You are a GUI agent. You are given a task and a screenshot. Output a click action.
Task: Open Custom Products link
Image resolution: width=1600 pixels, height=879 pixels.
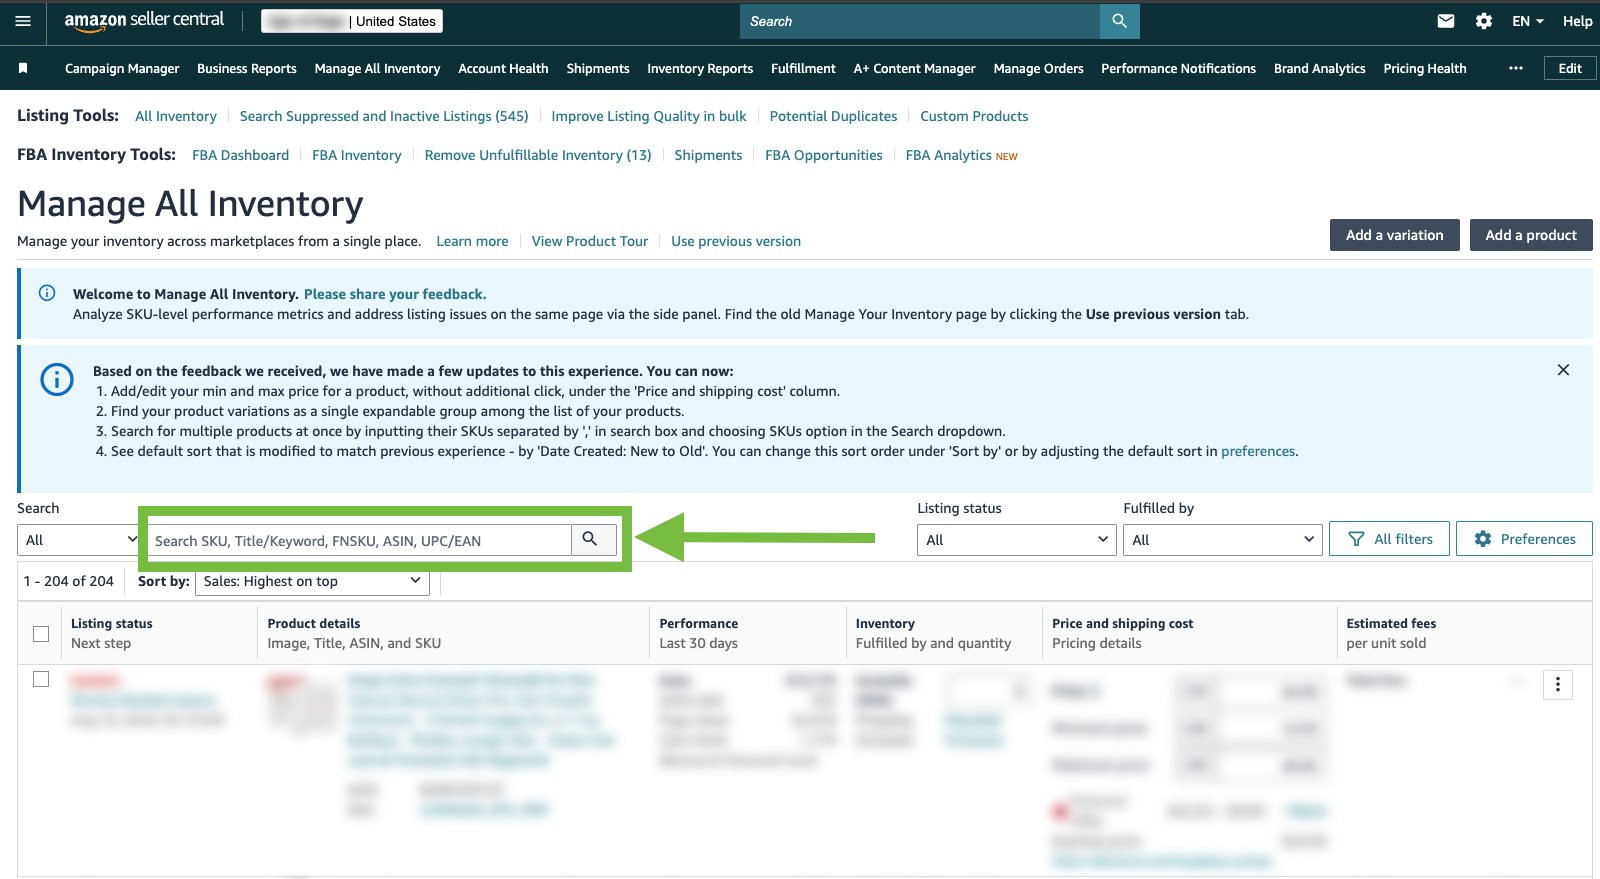point(974,116)
